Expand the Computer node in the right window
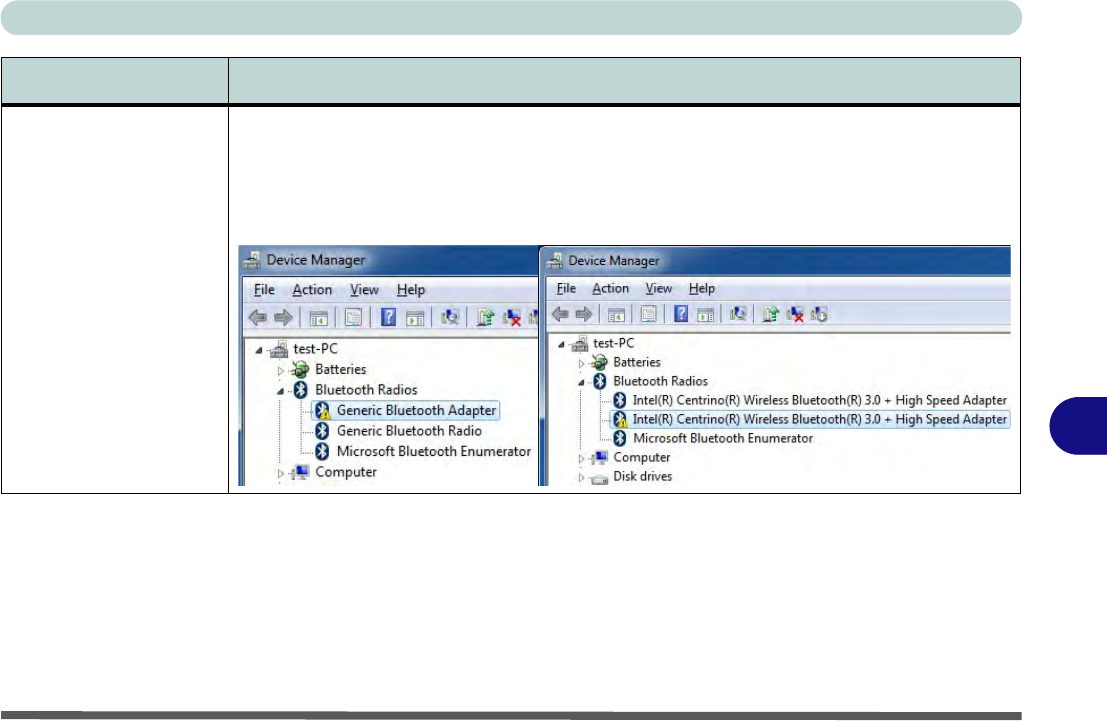1107x721 pixels. click(583, 457)
